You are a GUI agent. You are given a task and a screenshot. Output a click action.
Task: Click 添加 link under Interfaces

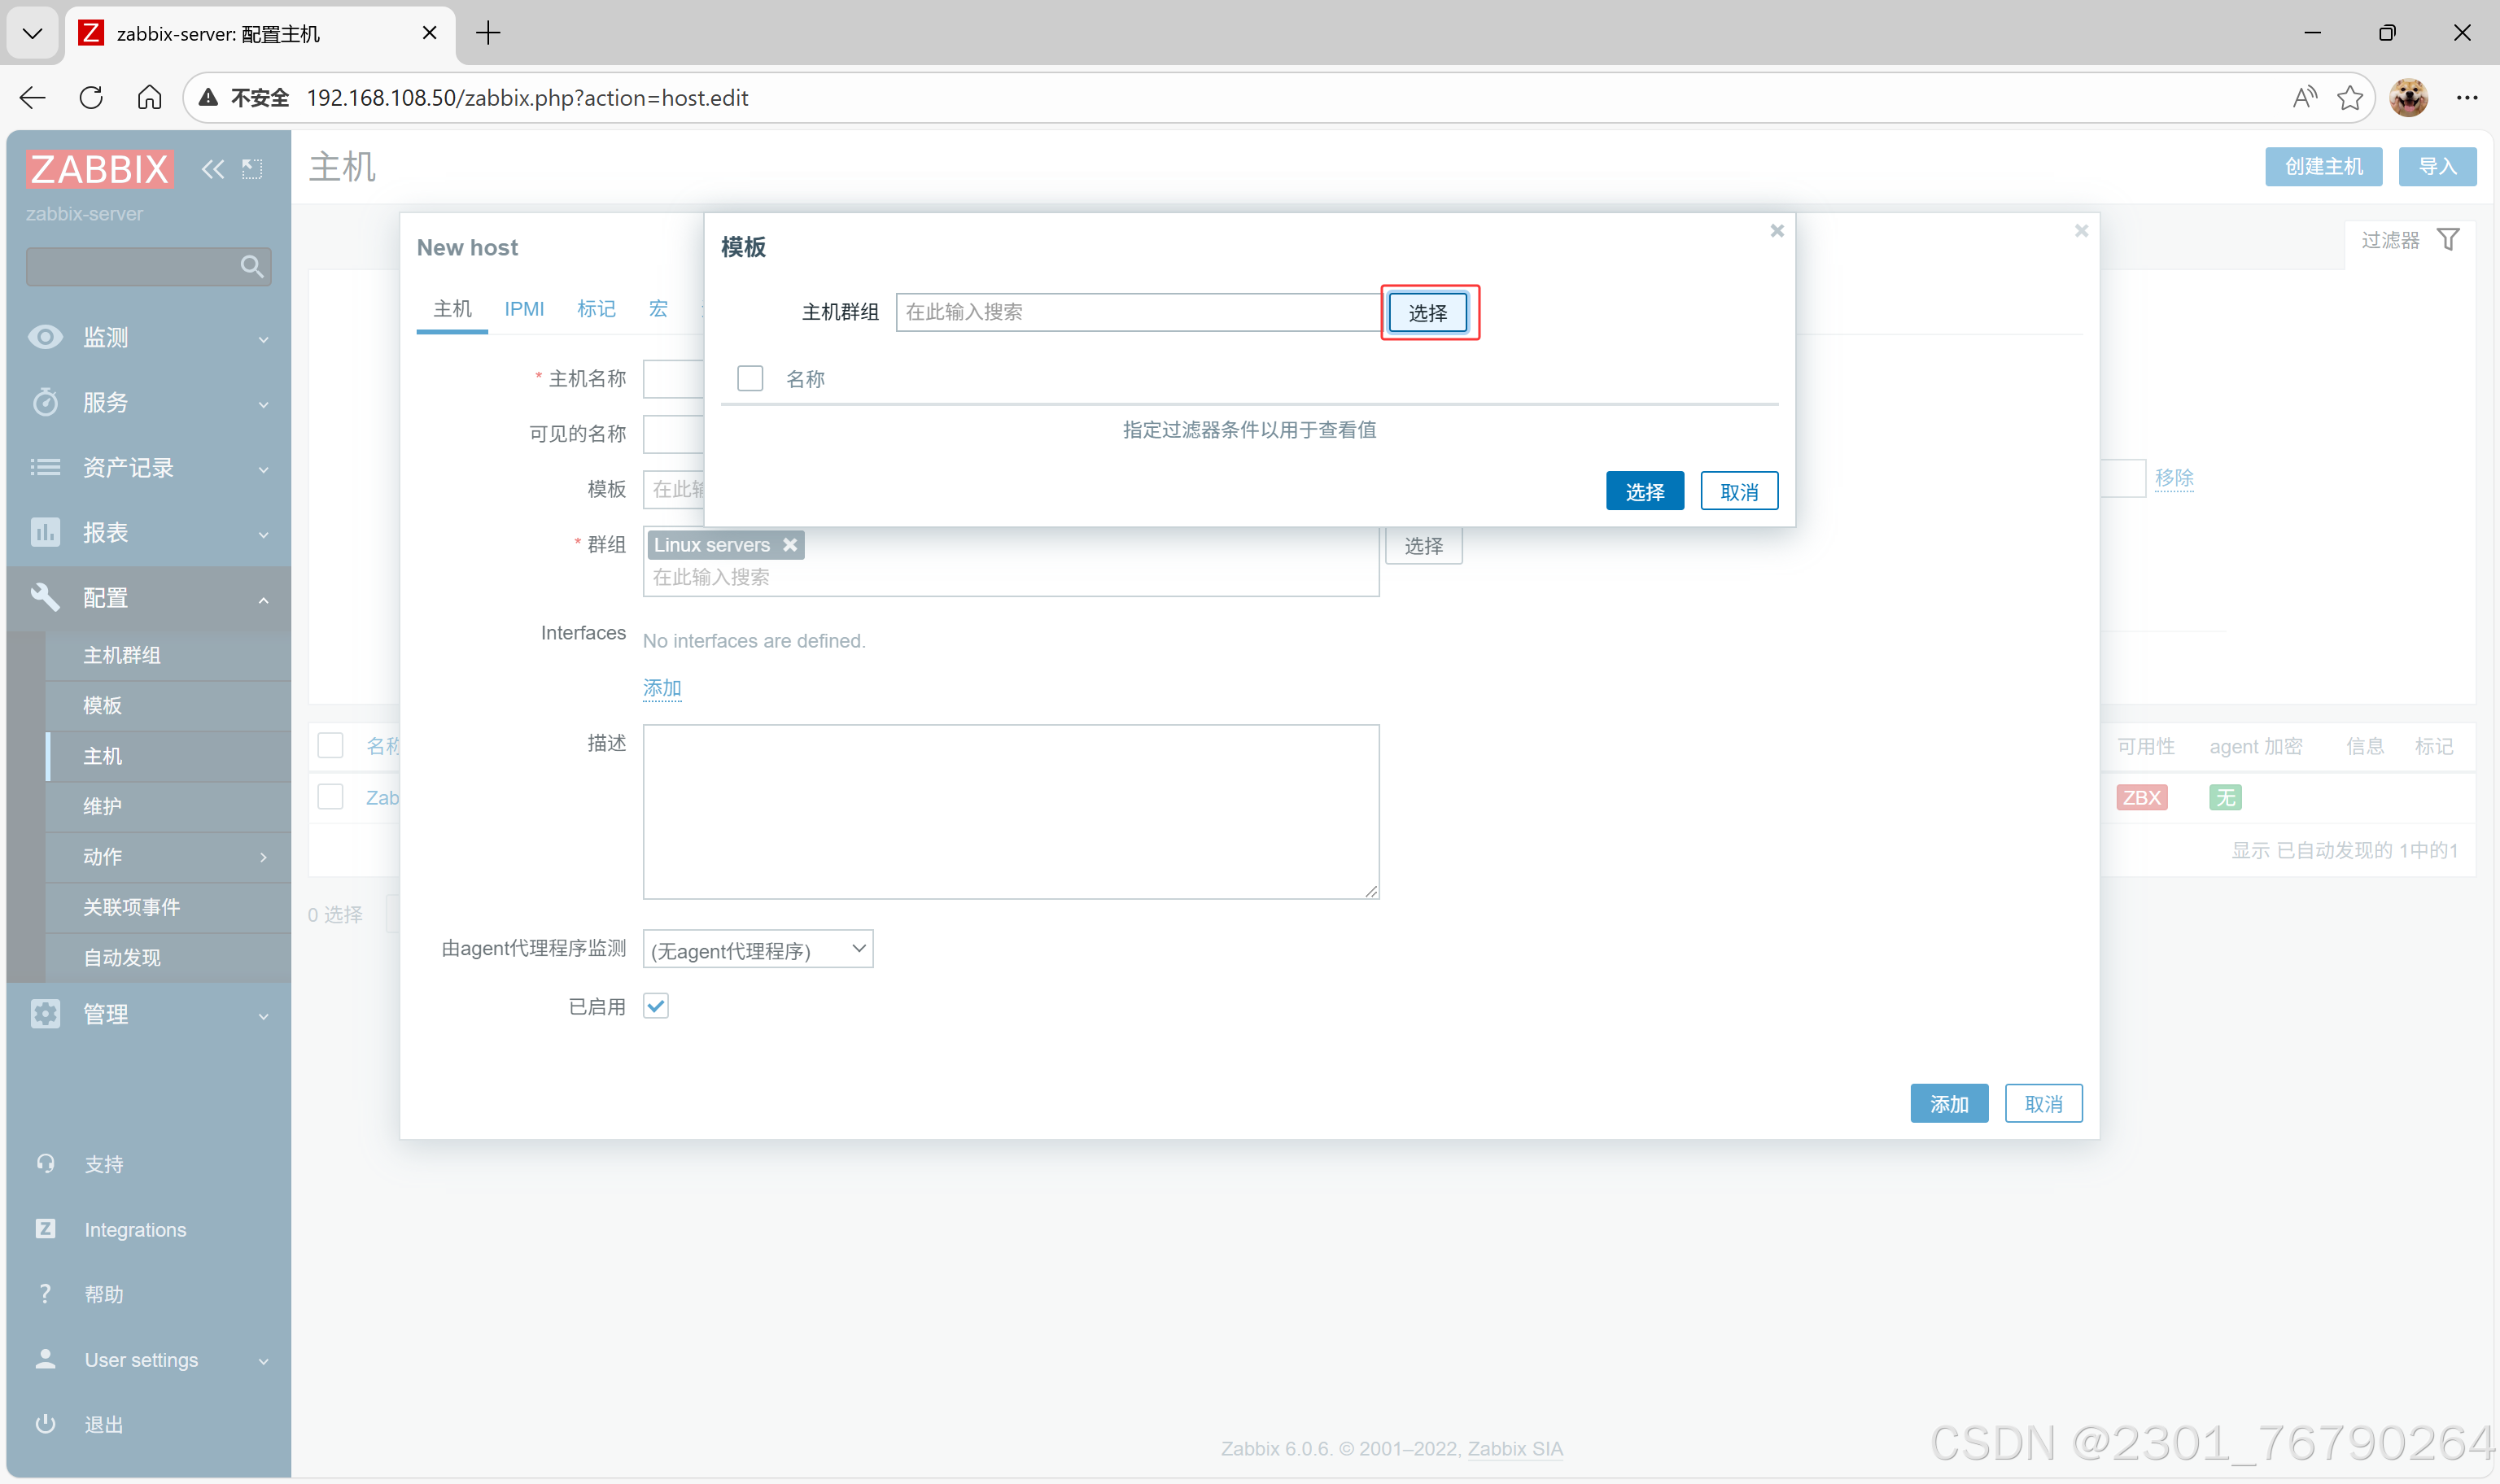(x=661, y=688)
